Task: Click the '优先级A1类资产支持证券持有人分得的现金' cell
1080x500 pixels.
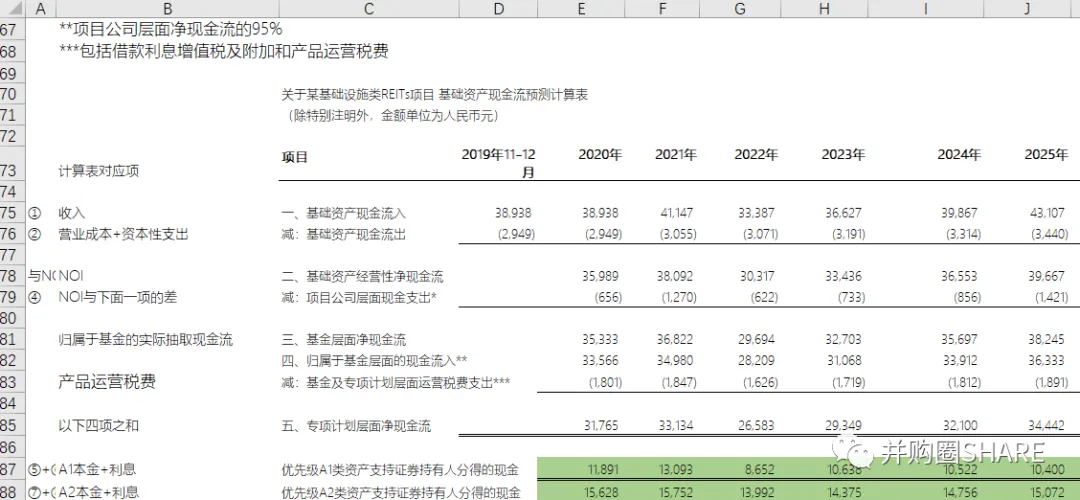Action: point(400,470)
